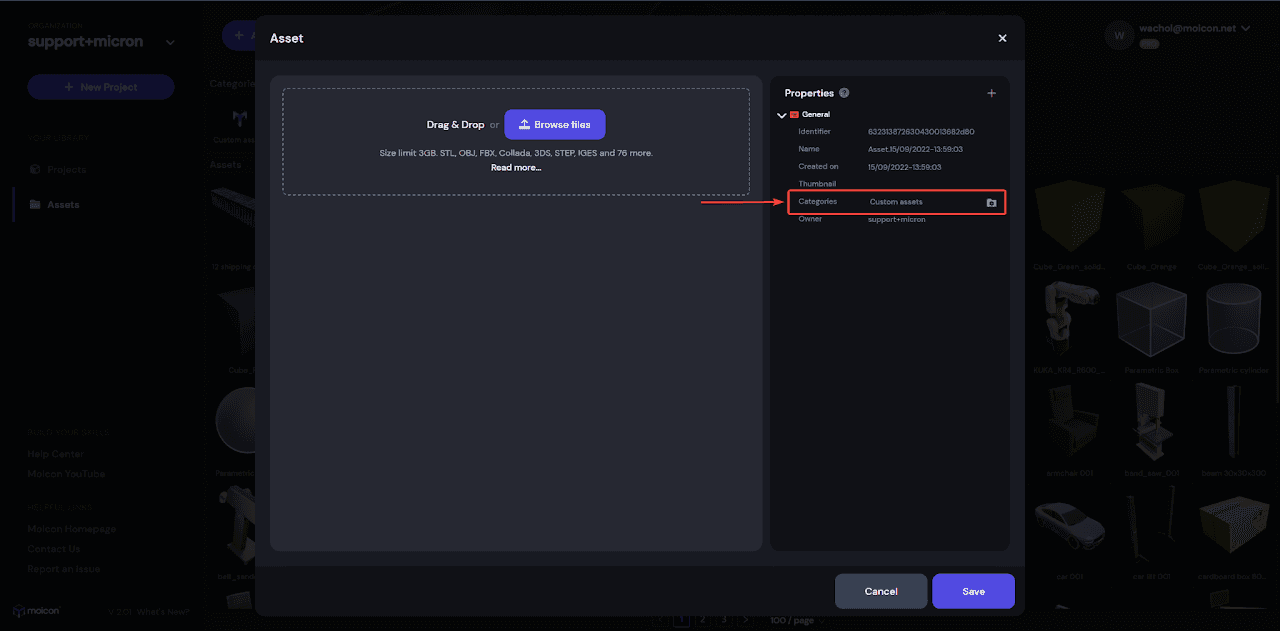
Task: Click the Save button
Action: pyautogui.click(x=973, y=591)
